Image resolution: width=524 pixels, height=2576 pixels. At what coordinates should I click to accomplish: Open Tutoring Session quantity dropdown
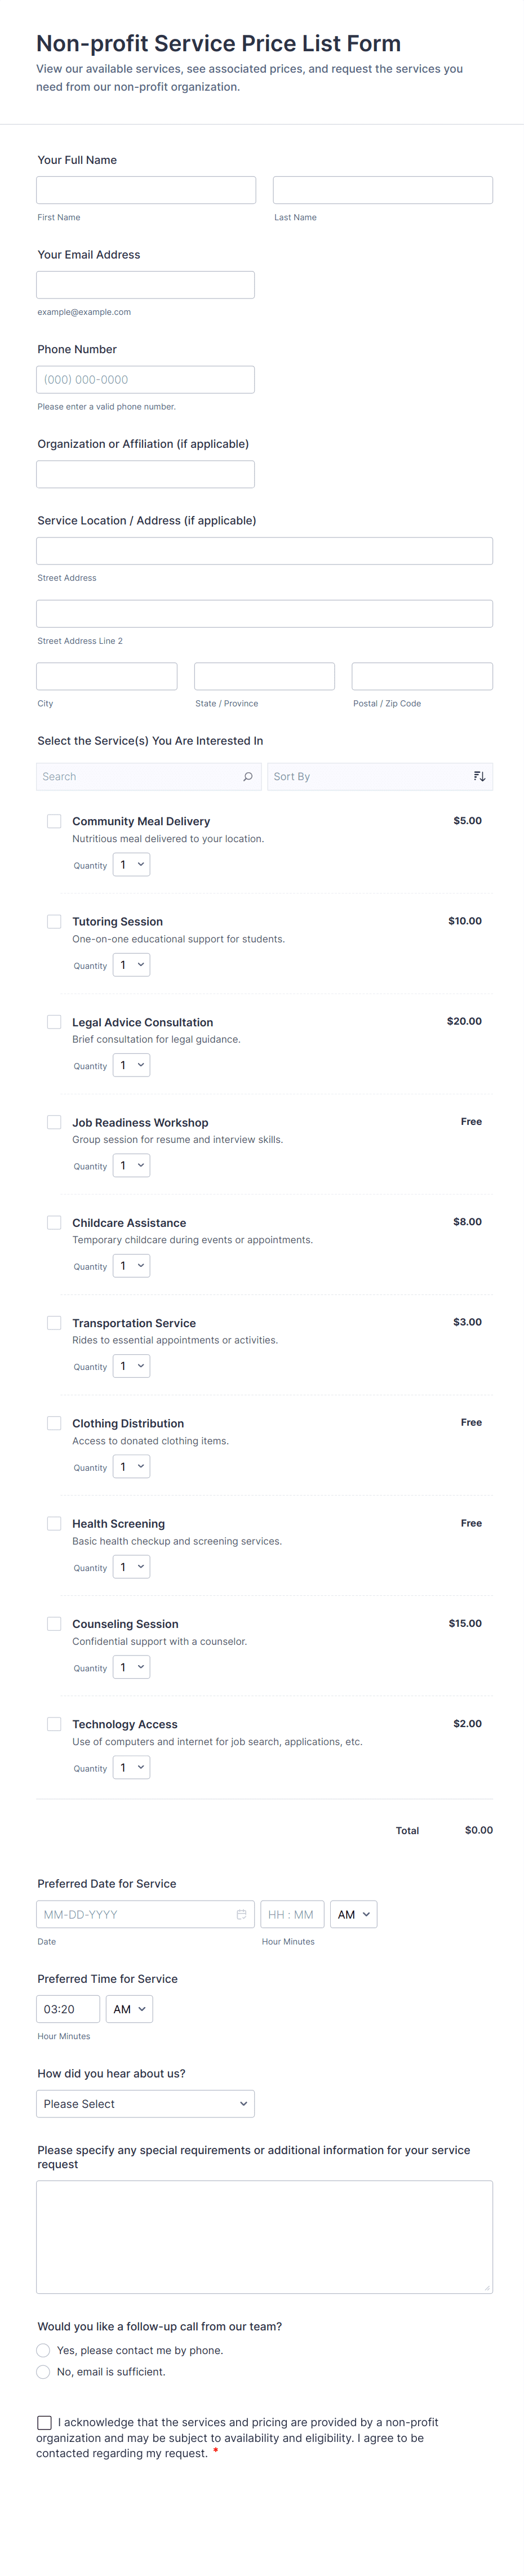(131, 965)
